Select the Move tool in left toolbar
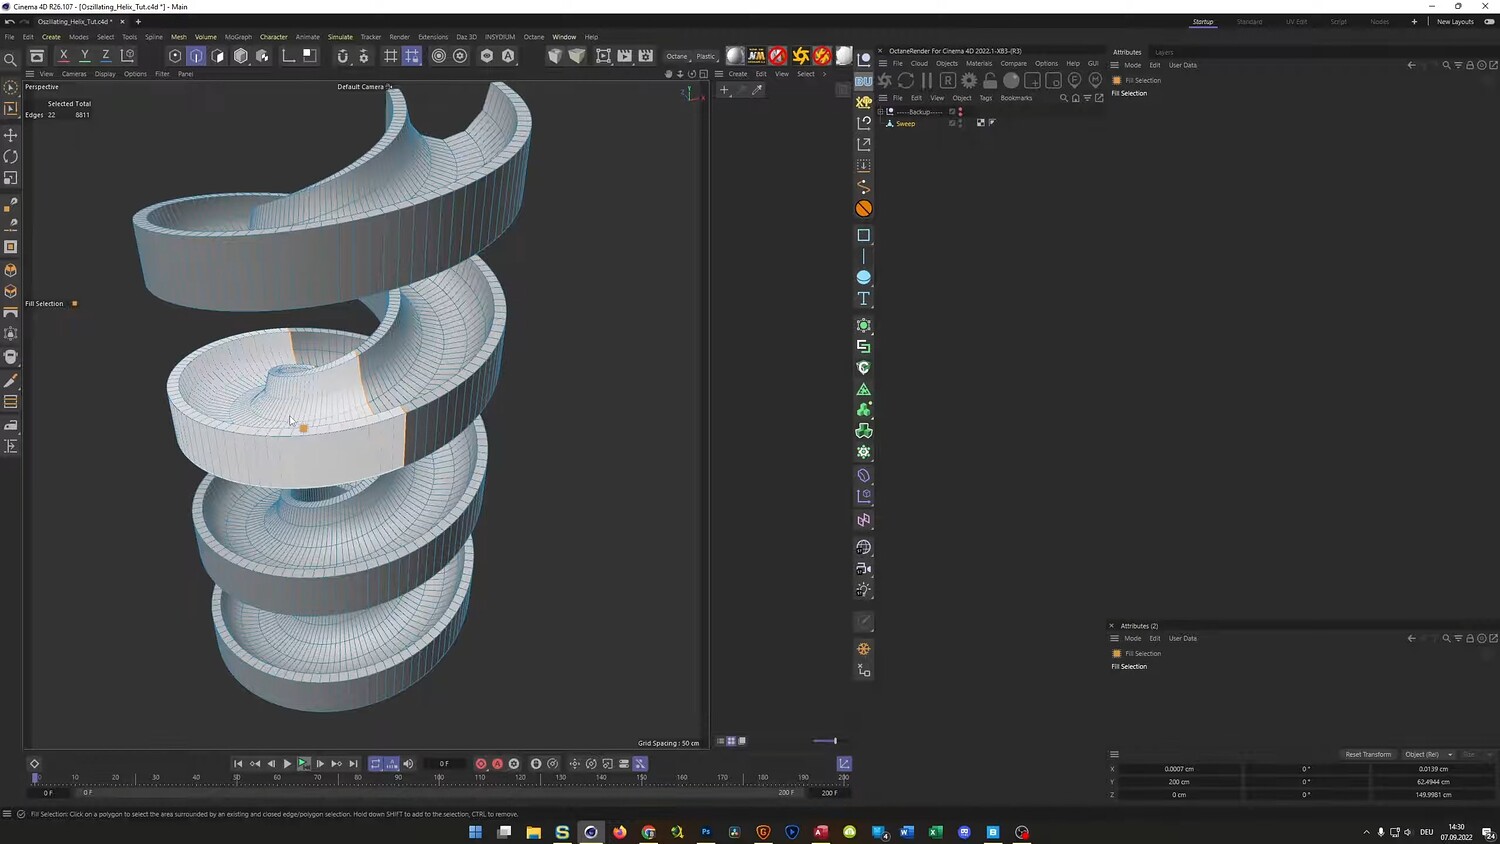The height and width of the screenshot is (844, 1500). [x=11, y=135]
